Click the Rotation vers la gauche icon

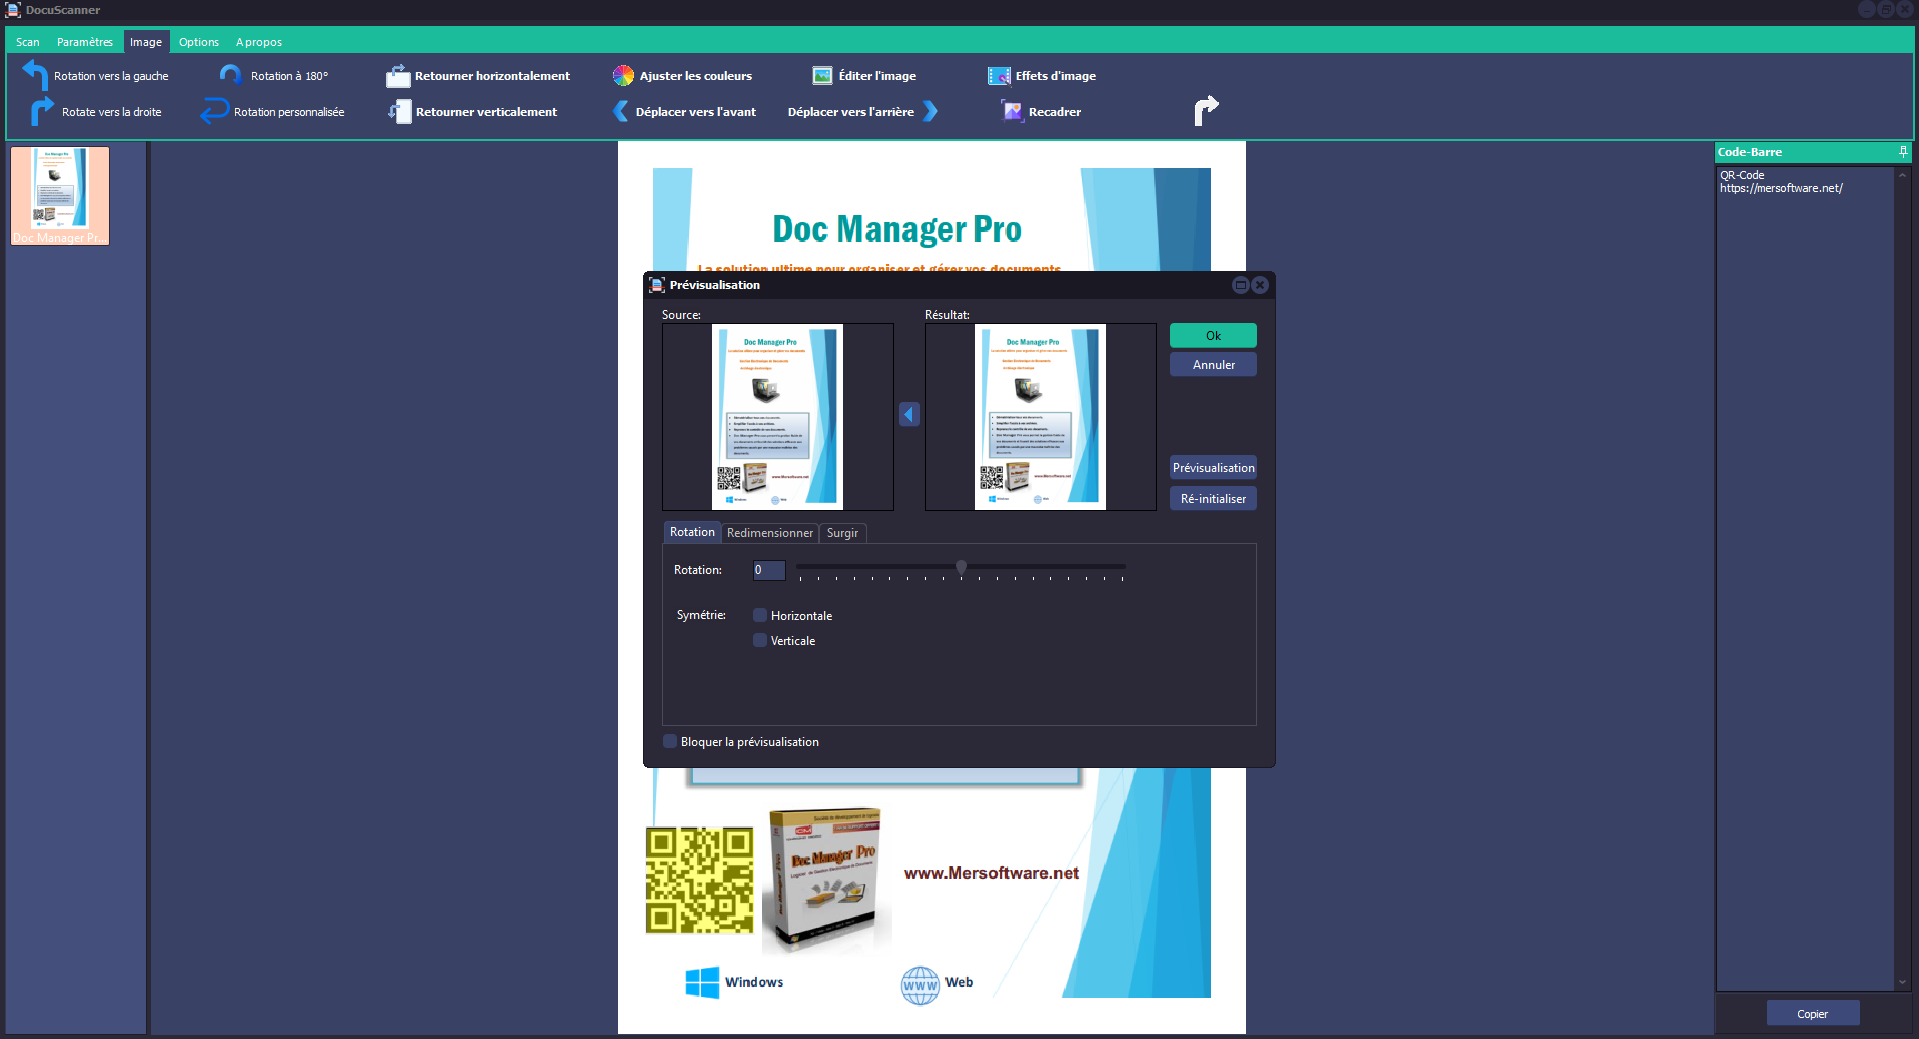[x=35, y=75]
